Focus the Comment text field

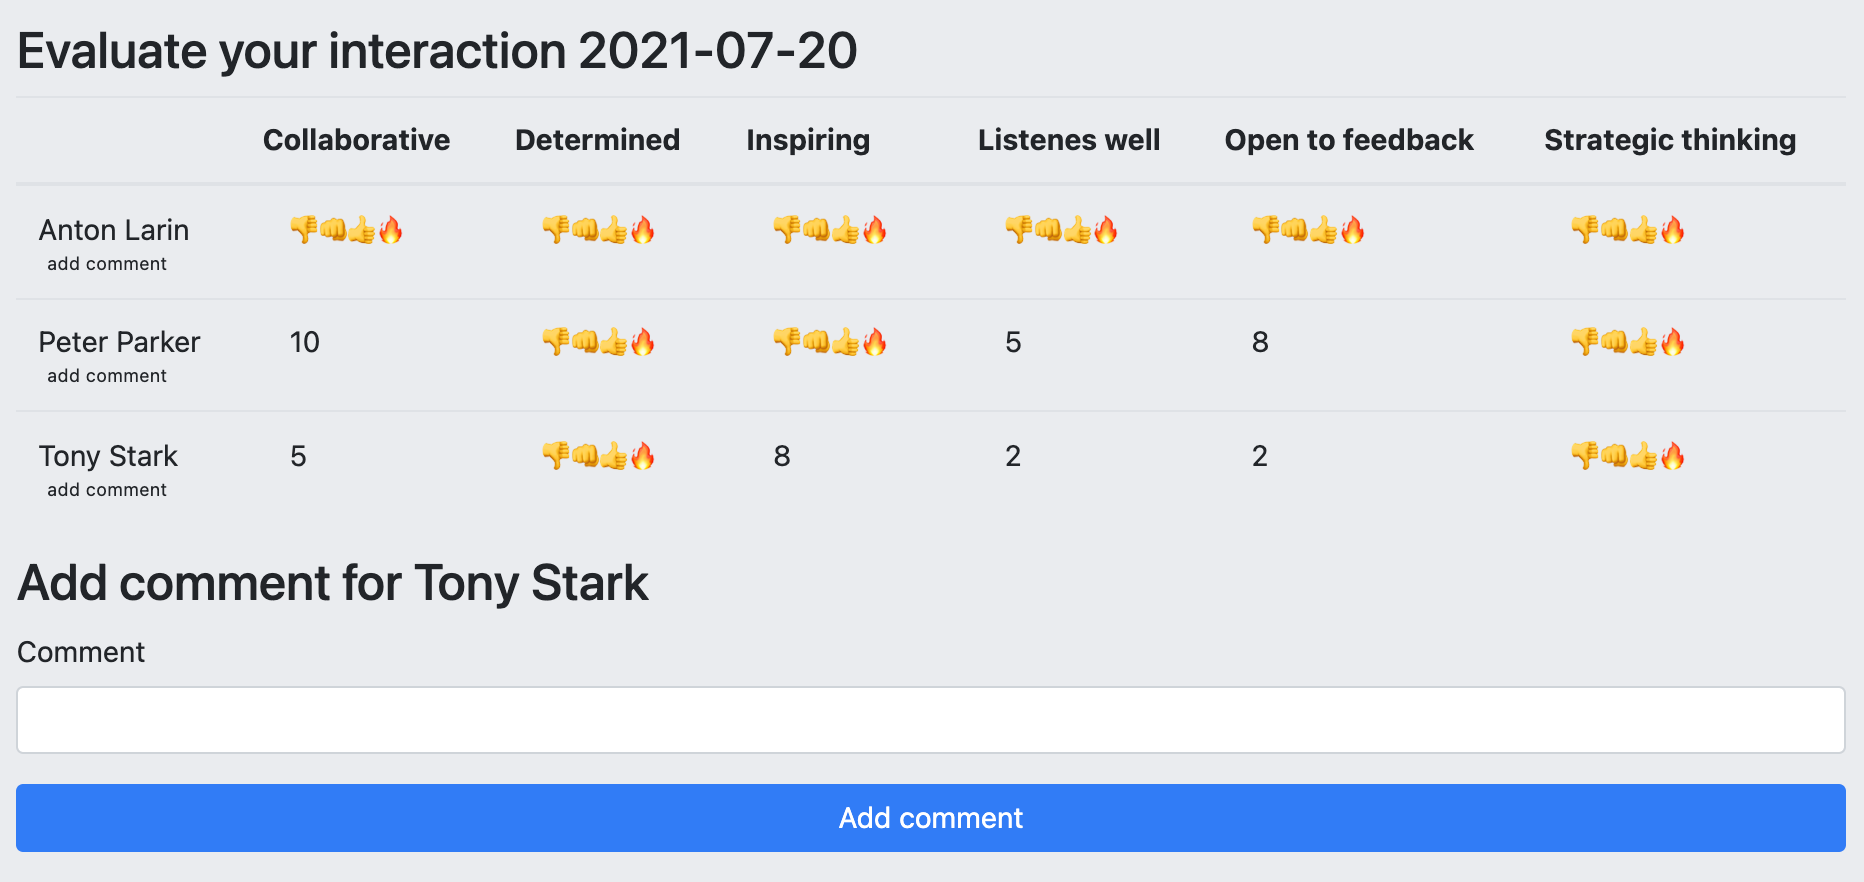(931, 720)
